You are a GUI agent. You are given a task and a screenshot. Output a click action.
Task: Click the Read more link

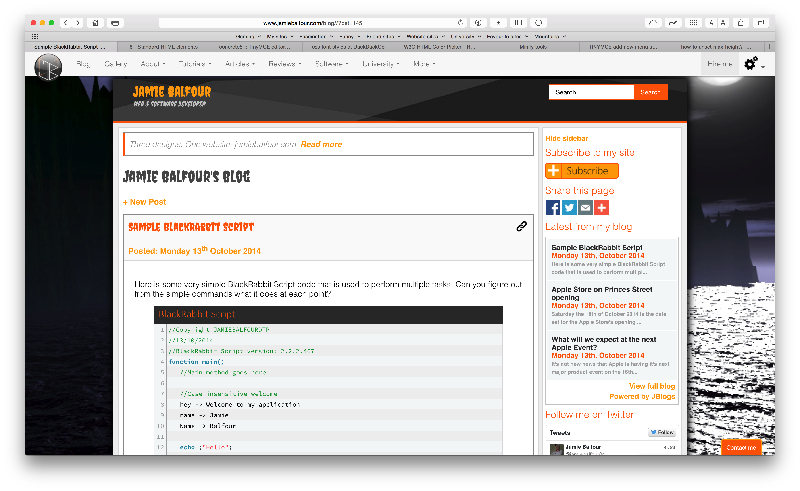click(321, 144)
